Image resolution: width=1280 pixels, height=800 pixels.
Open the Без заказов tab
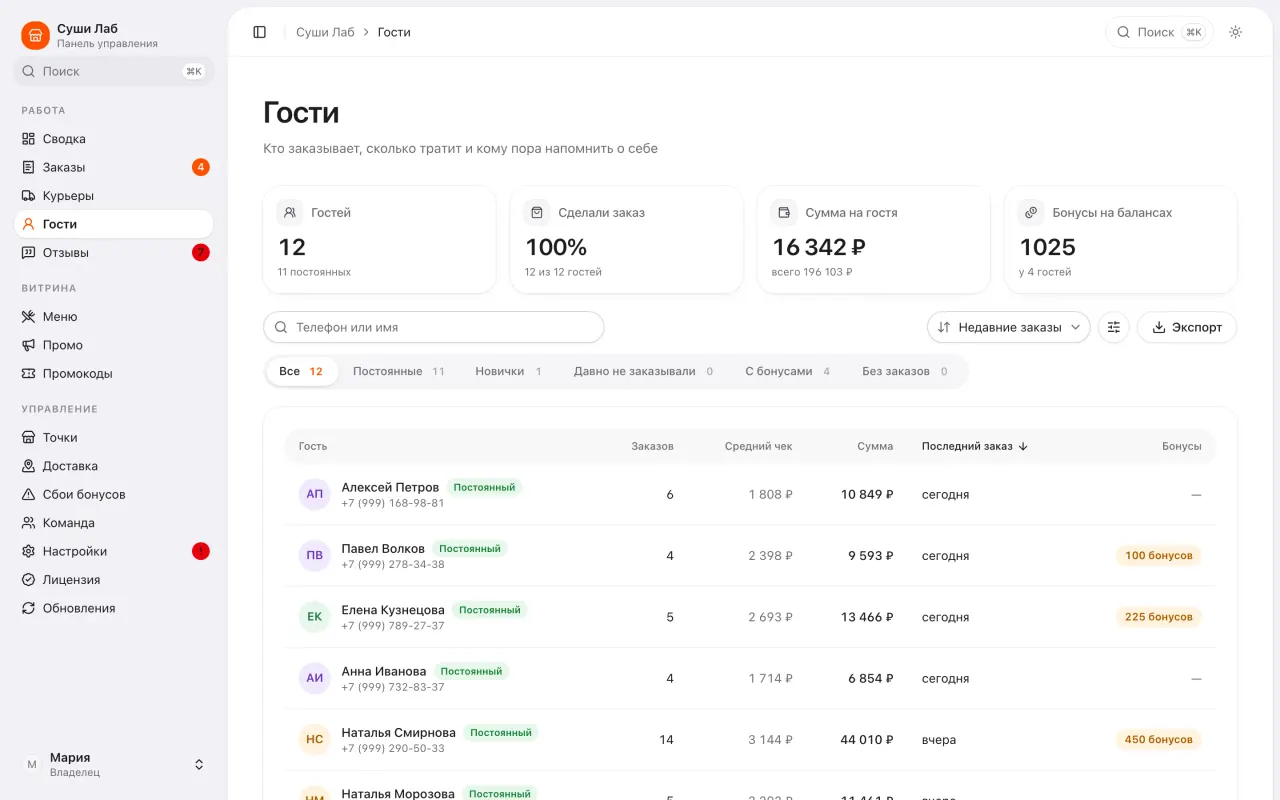[x=905, y=372]
